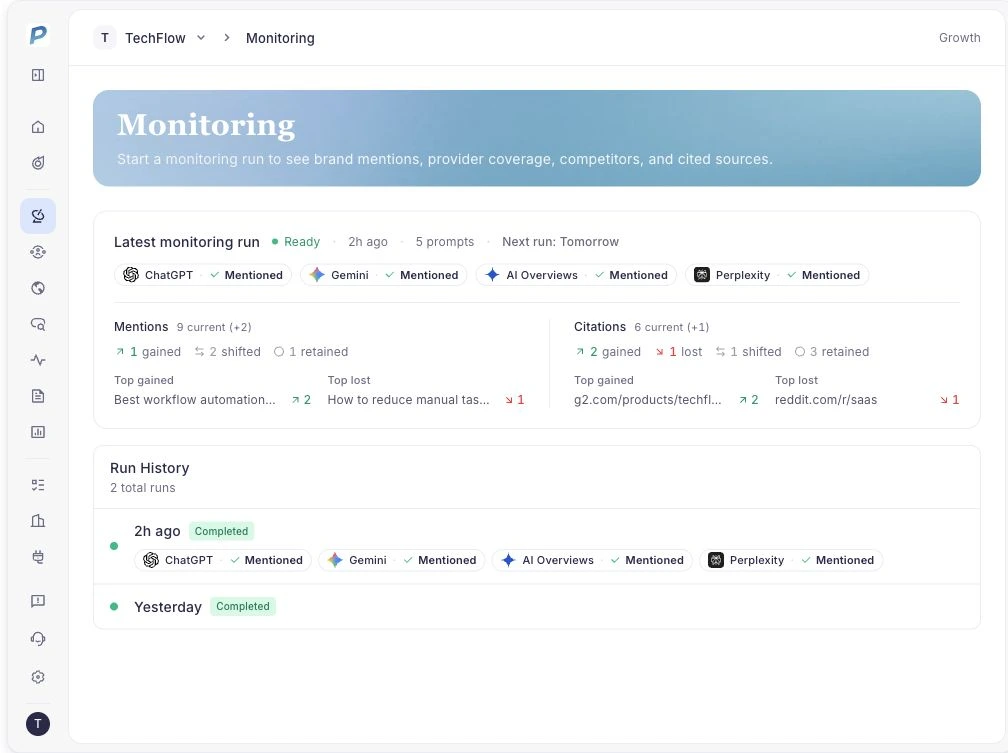Viewport: 1008px width, 753px height.
Task: Open the globe icon in sidebar
Action: pos(38,288)
